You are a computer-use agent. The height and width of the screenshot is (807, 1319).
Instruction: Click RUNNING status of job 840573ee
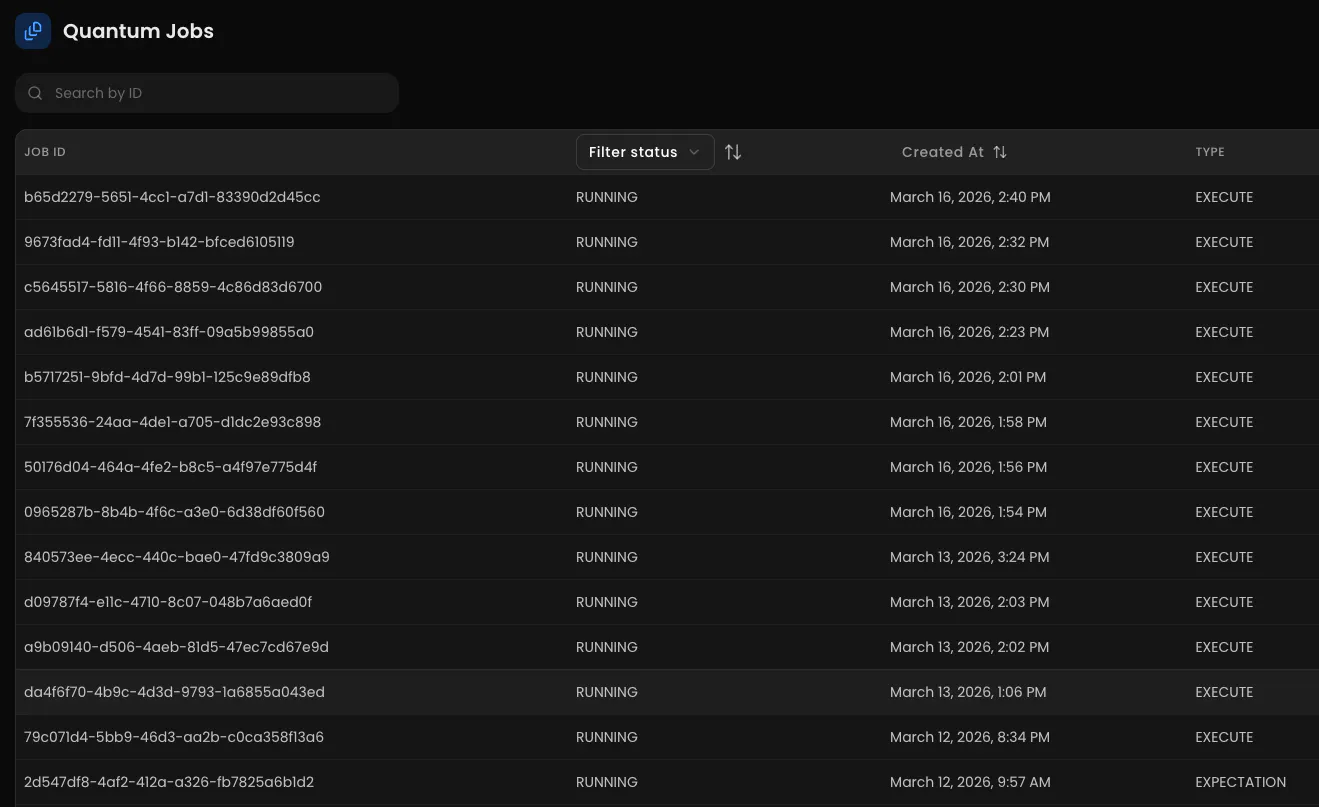(x=607, y=557)
